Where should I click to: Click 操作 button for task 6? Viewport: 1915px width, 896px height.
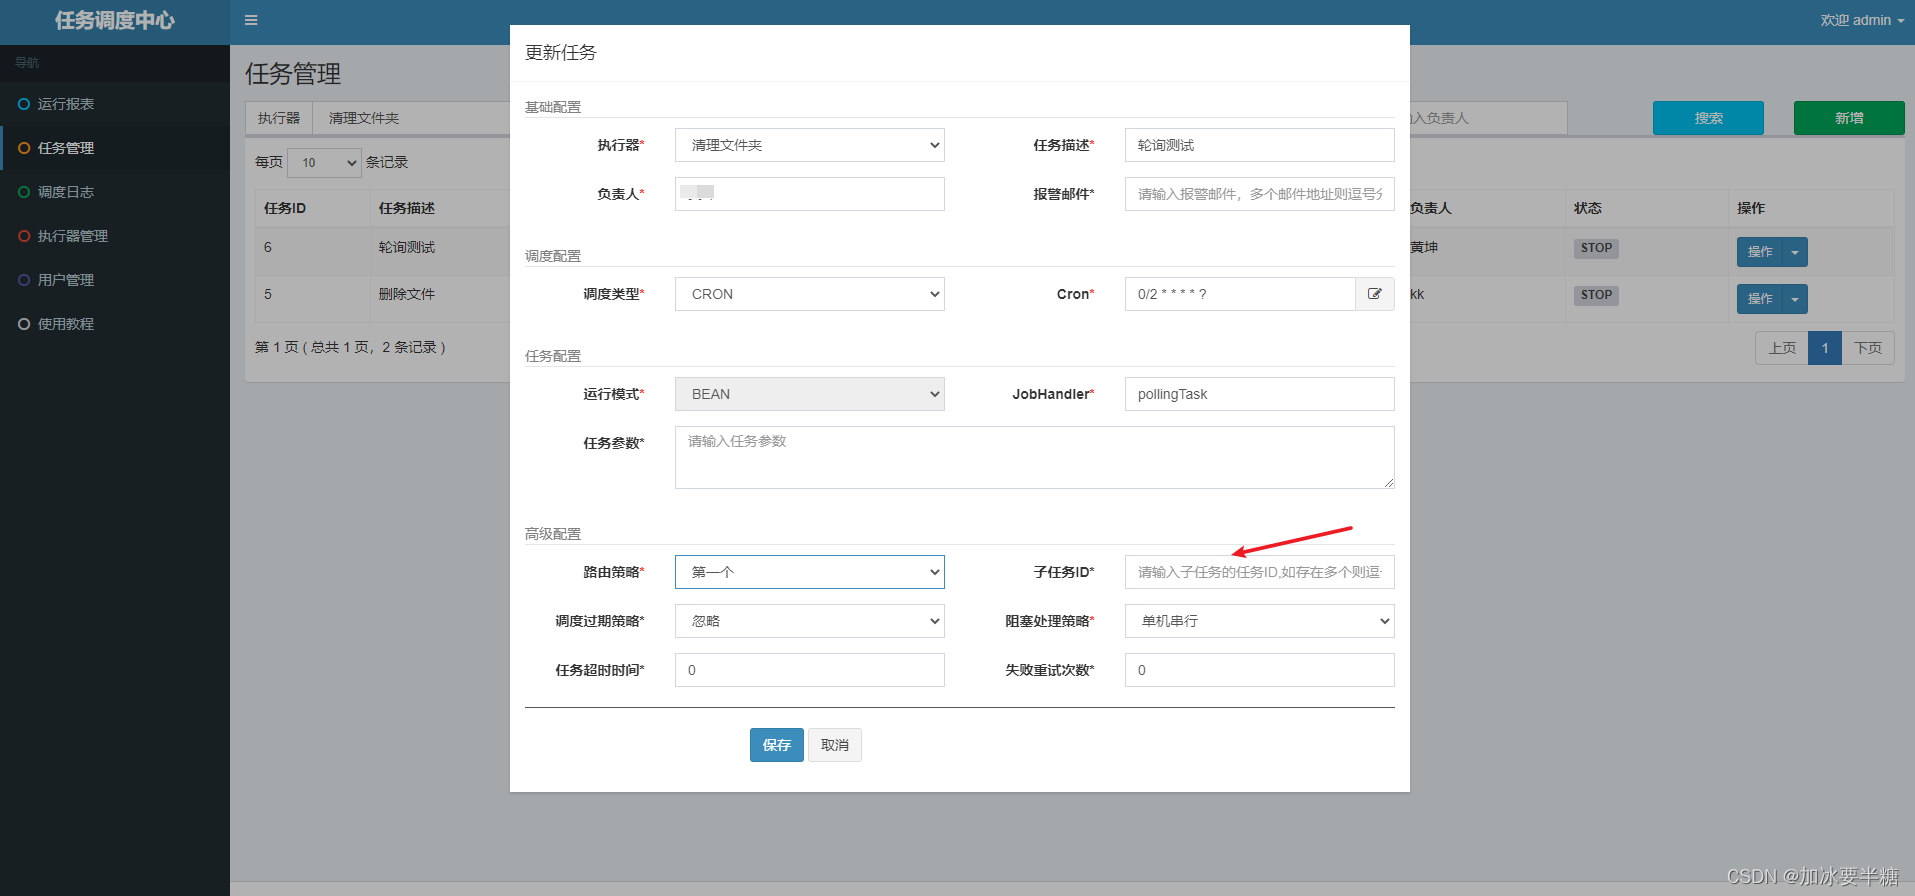click(x=1760, y=252)
